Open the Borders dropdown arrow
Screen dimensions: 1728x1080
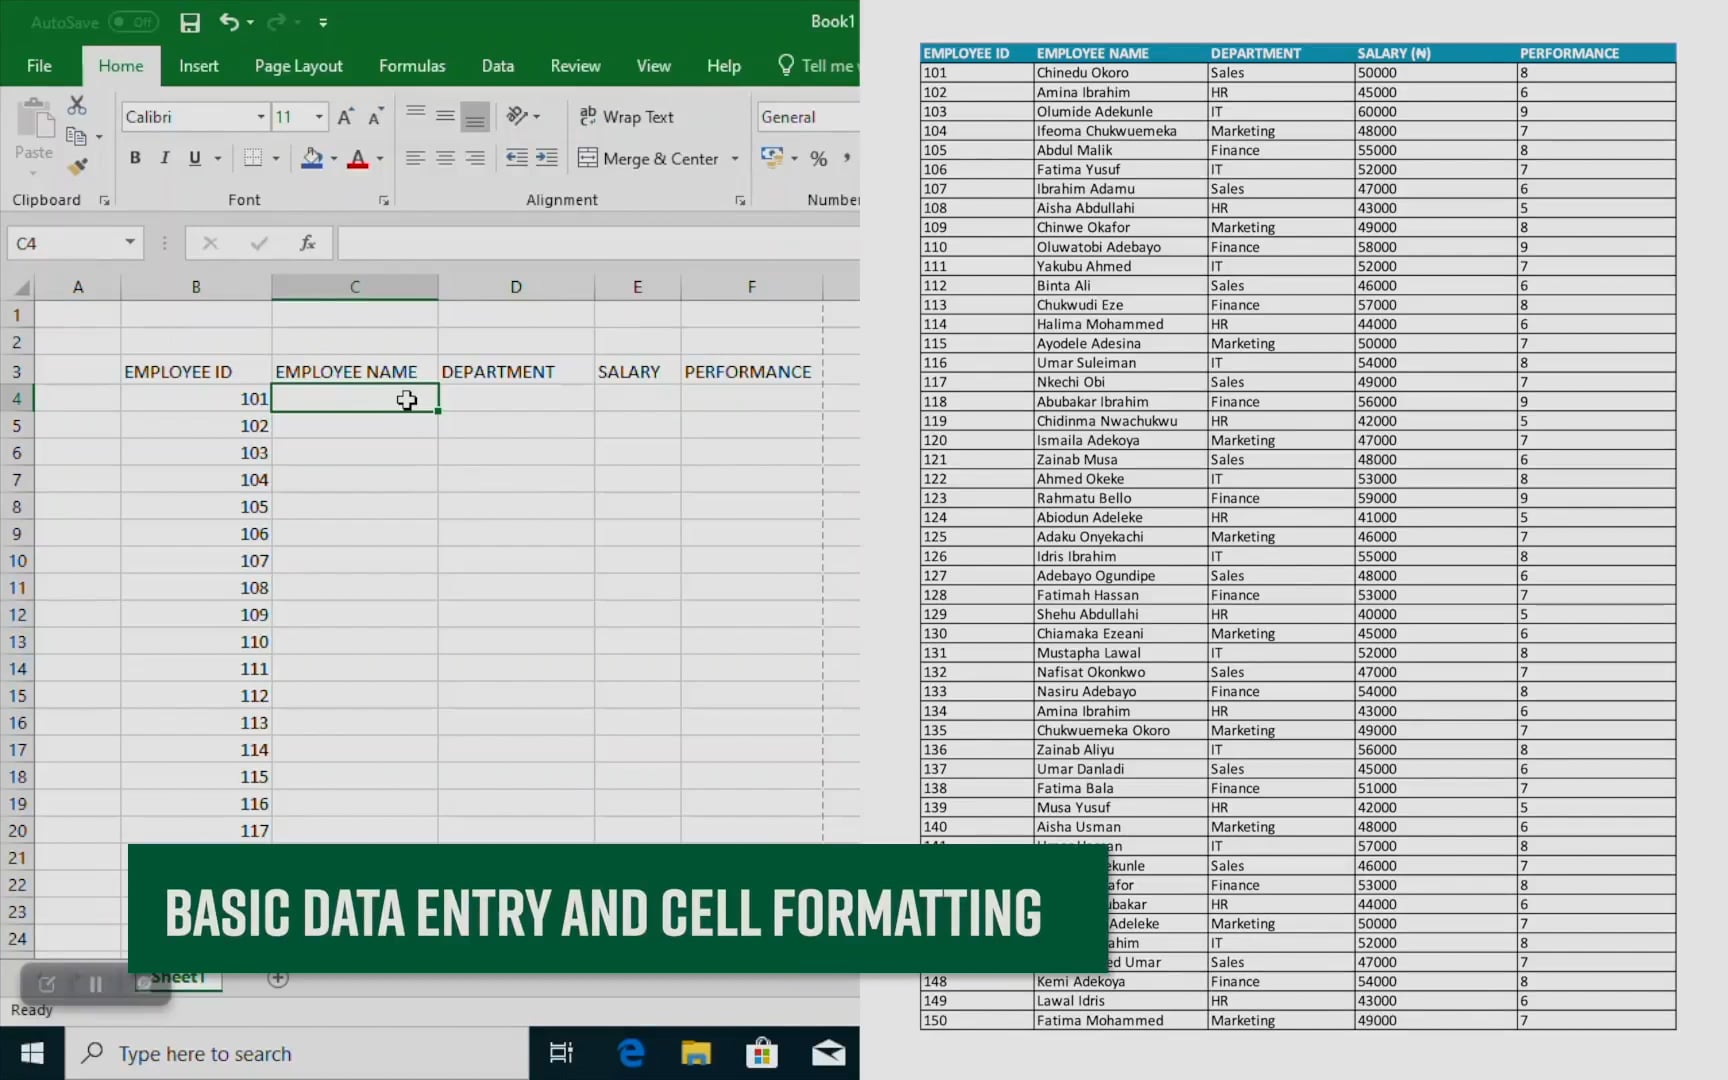(x=276, y=159)
